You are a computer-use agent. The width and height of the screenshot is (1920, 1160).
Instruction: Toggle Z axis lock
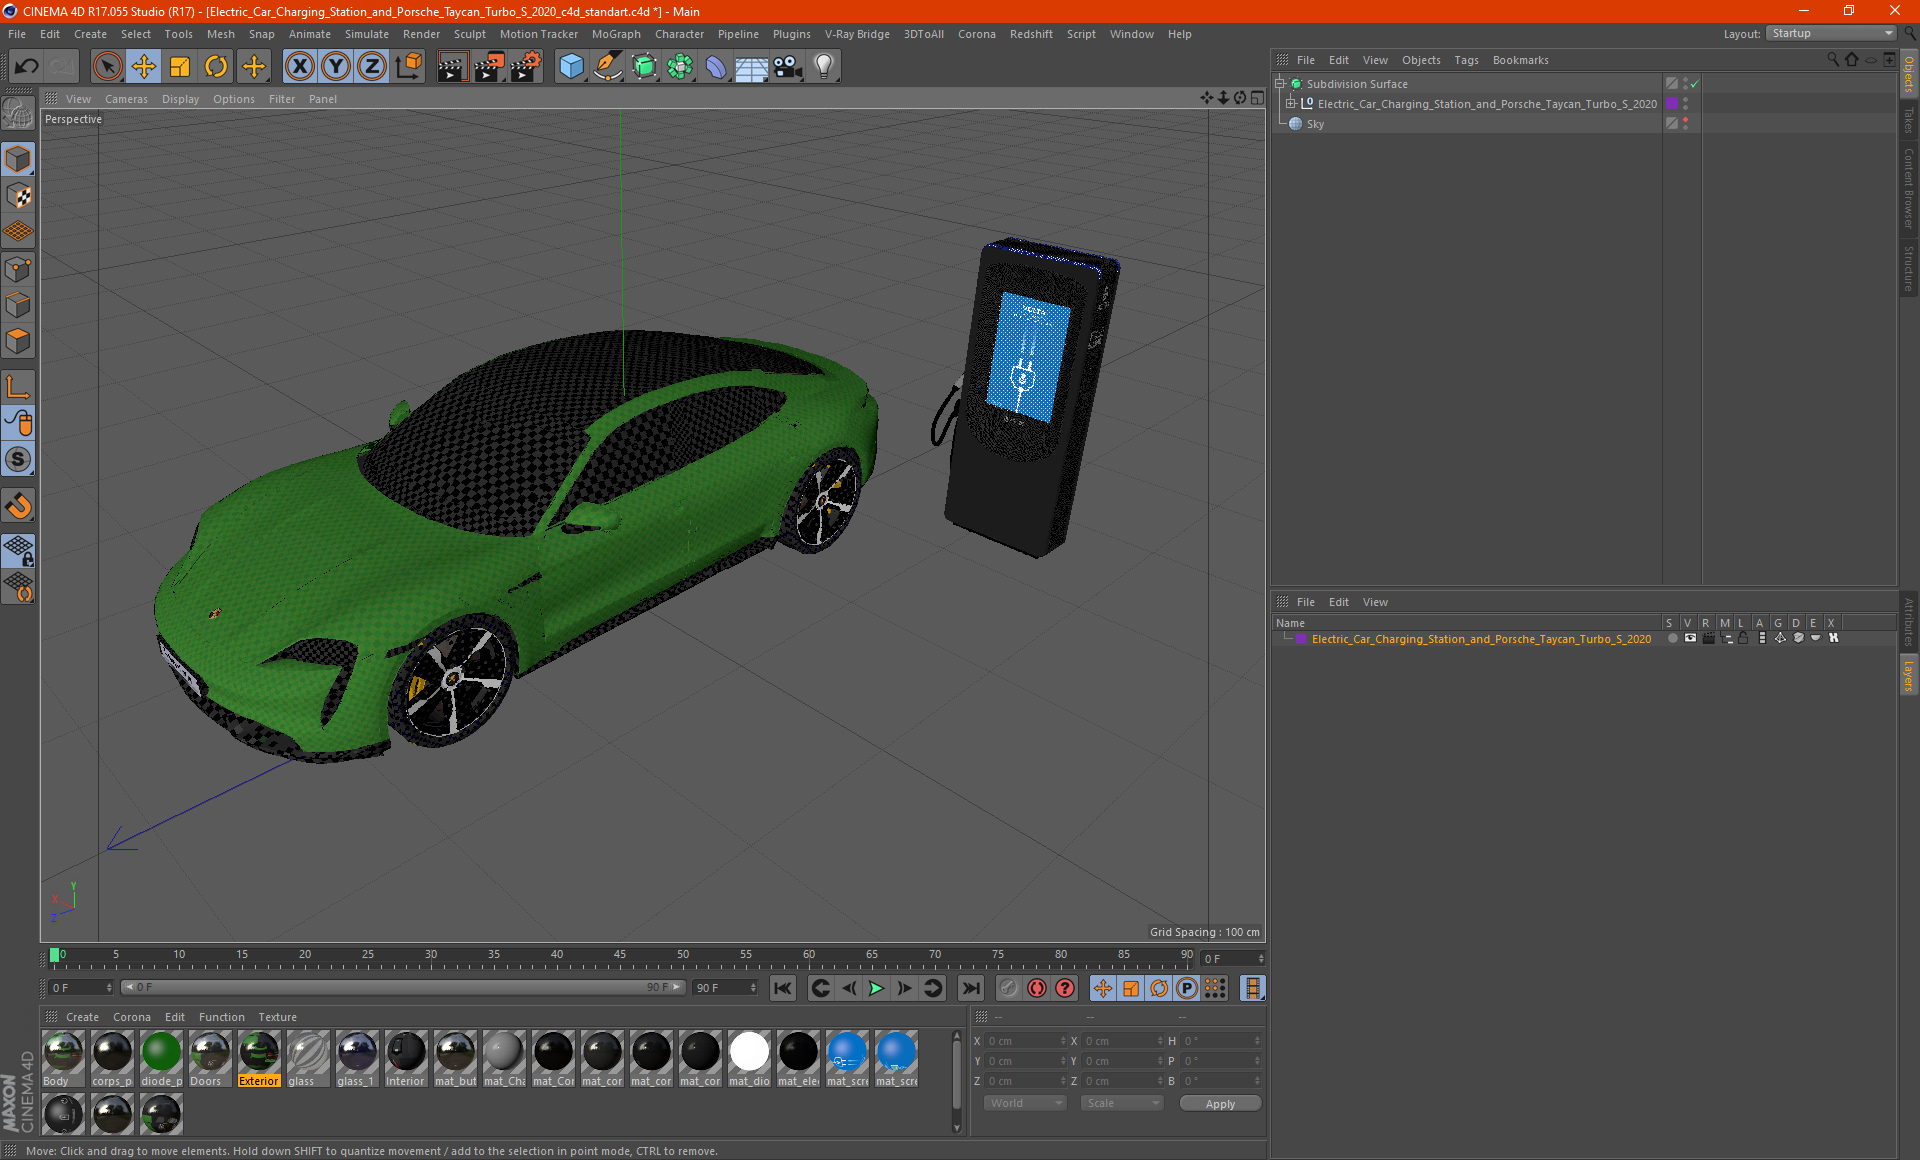[372, 66]
